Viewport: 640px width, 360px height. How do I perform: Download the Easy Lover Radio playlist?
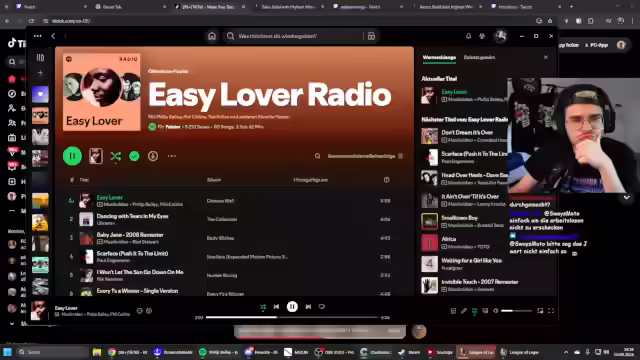tap(153, 156)
